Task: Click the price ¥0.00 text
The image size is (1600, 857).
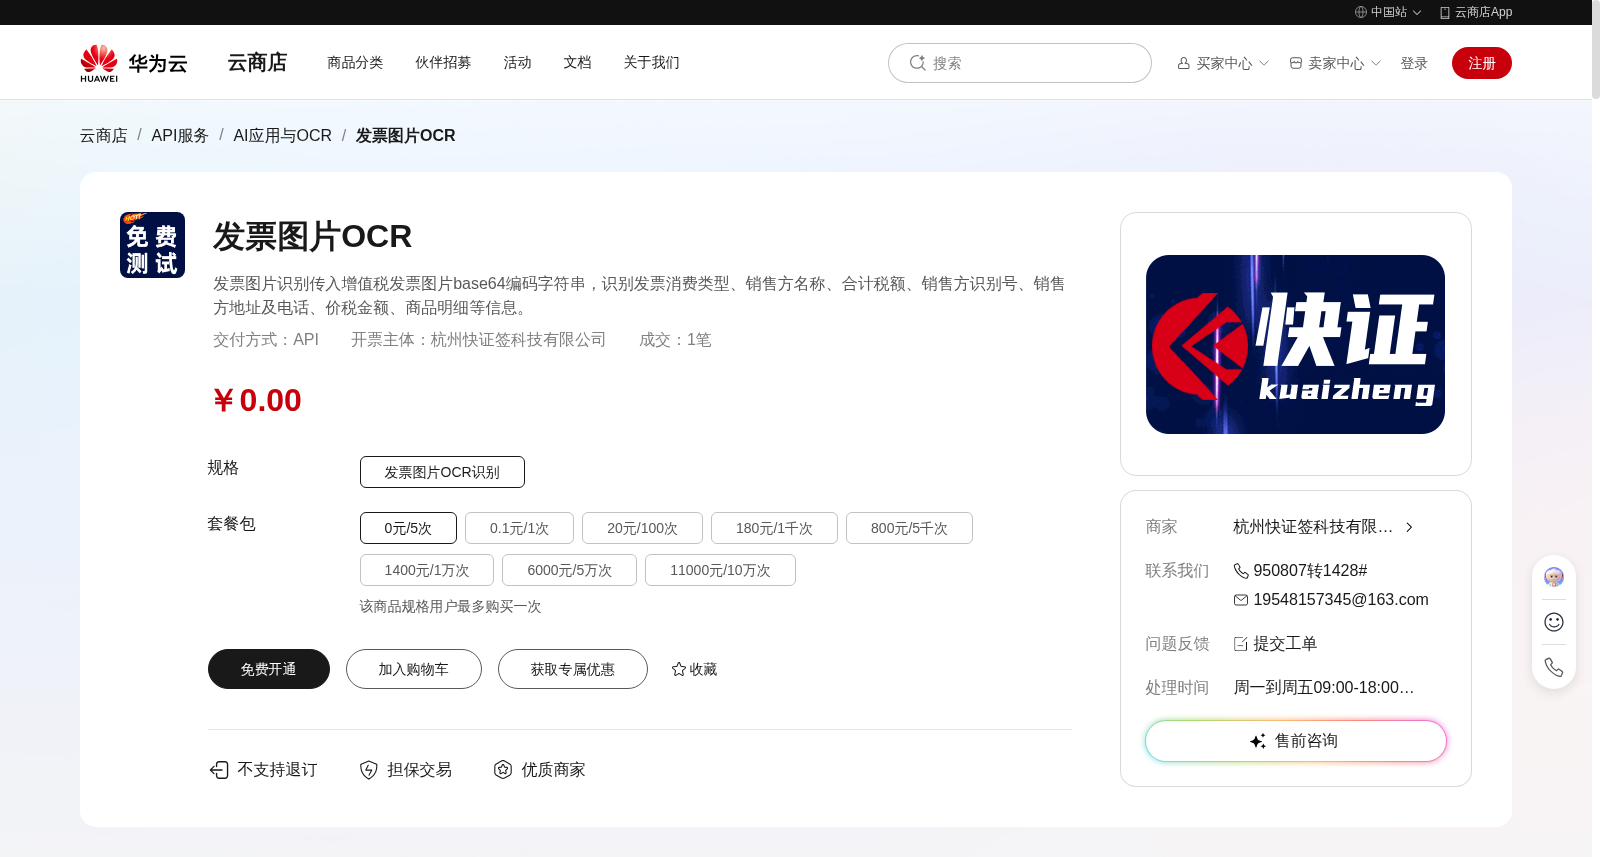Action: 257,400
